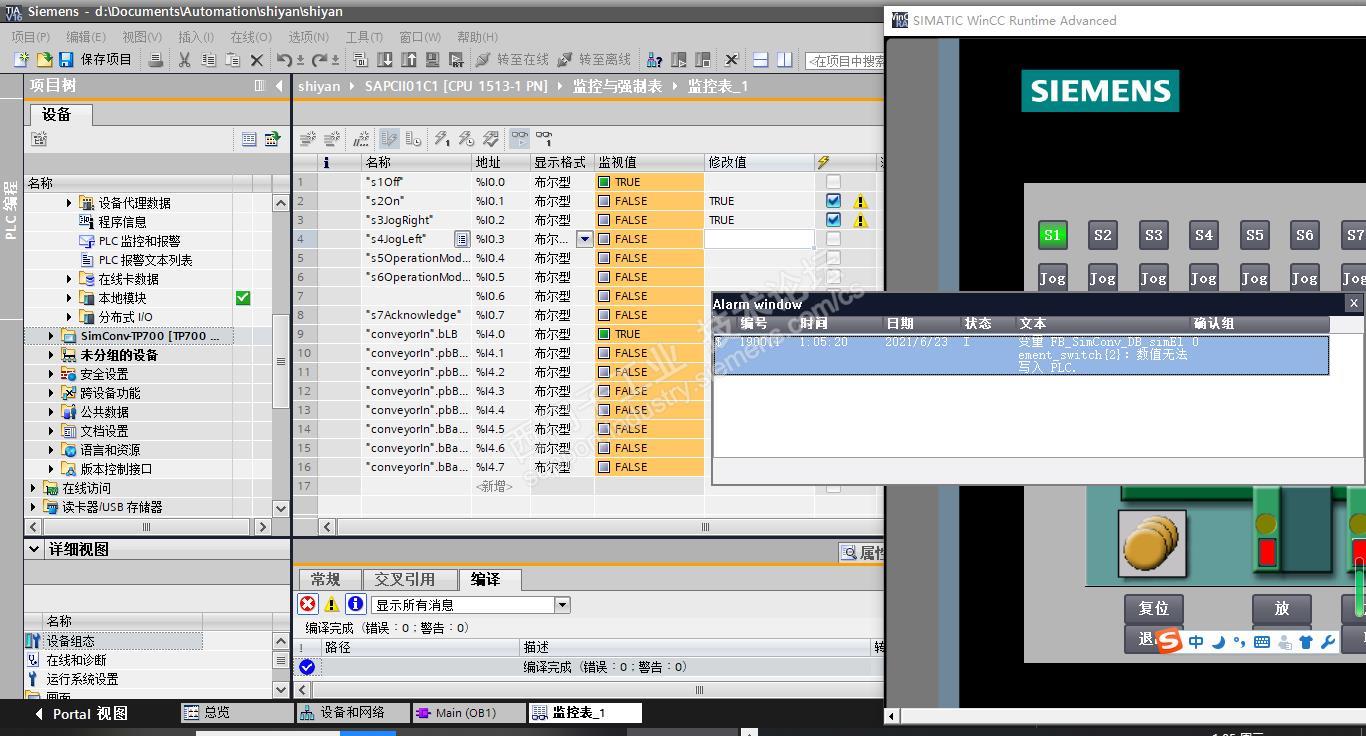Screen dimensions: 1366x736
Task: Click the Sogou input method S icon
Action: click(1170, 641)
